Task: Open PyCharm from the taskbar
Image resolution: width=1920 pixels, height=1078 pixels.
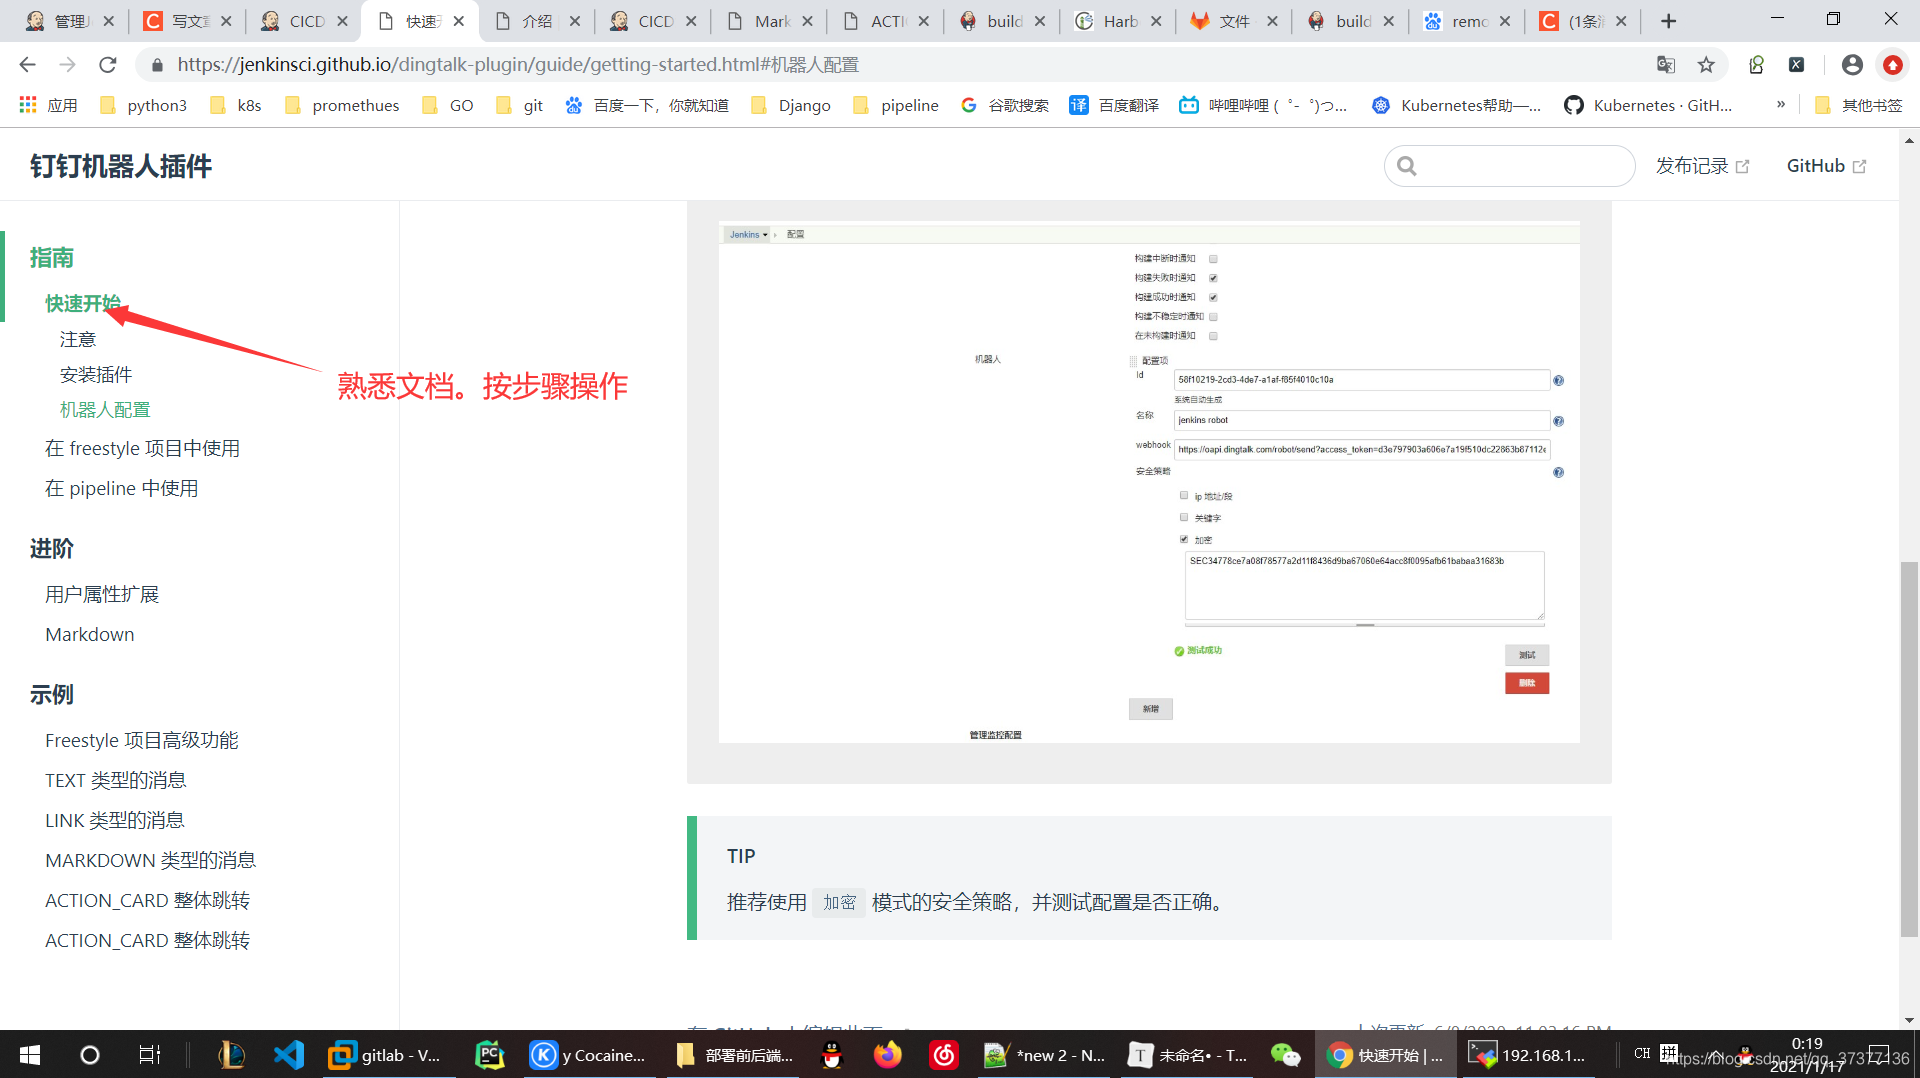Action: (489, 1055)
